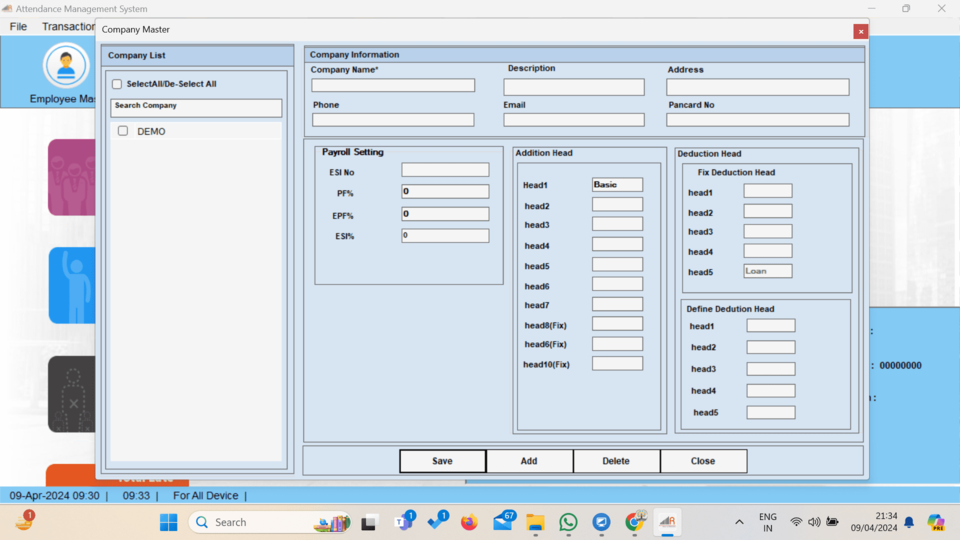Click the Fix Deduction head3 field
Image resolution: width=960 pixels, height=540 pixels.
click(x=768, y=231)
